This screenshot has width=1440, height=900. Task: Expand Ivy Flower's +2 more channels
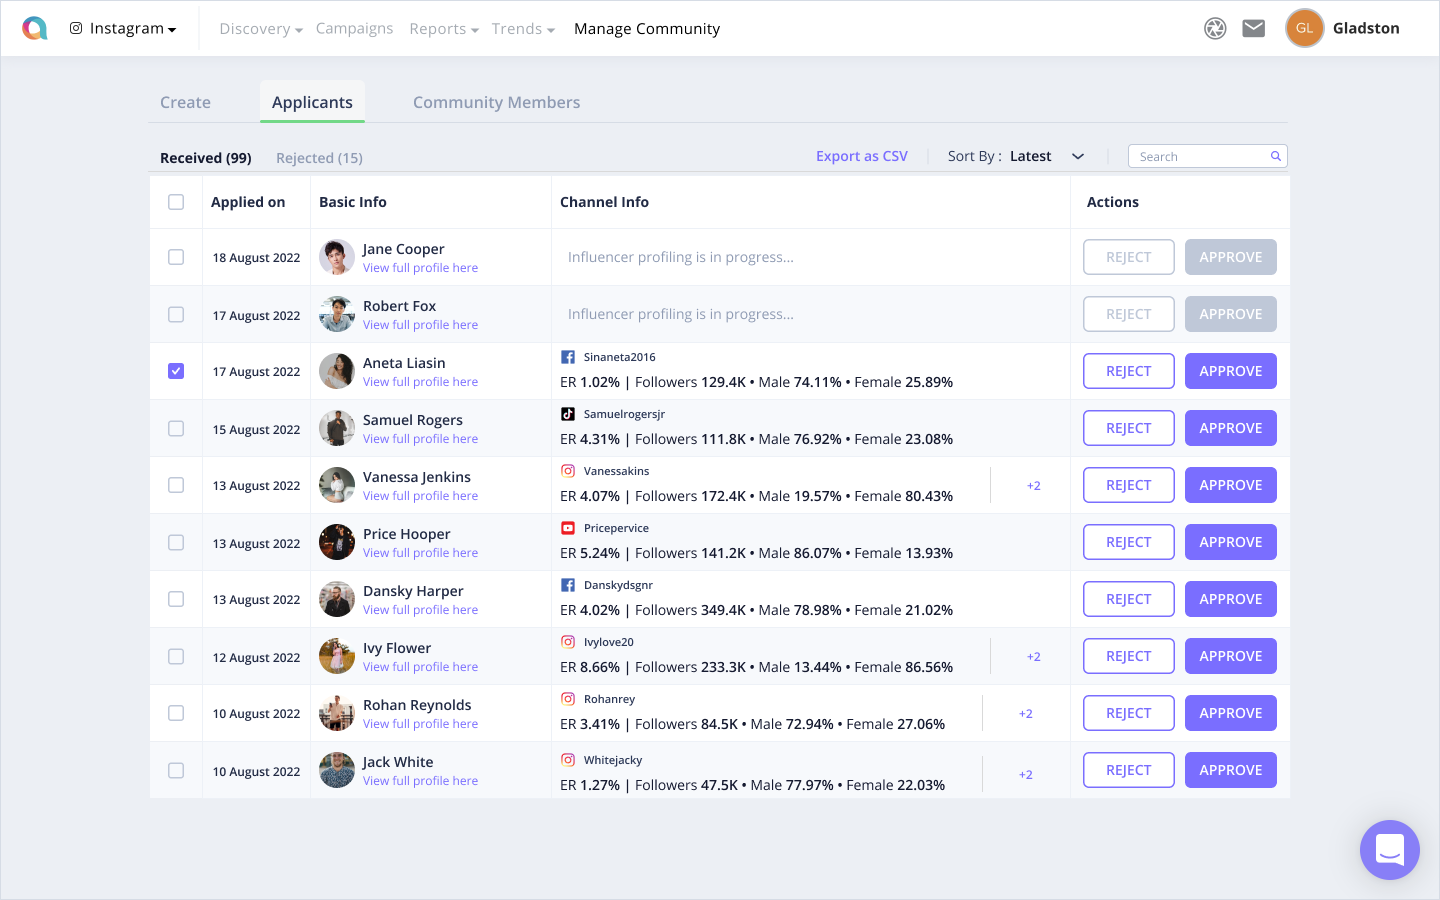1034,657
